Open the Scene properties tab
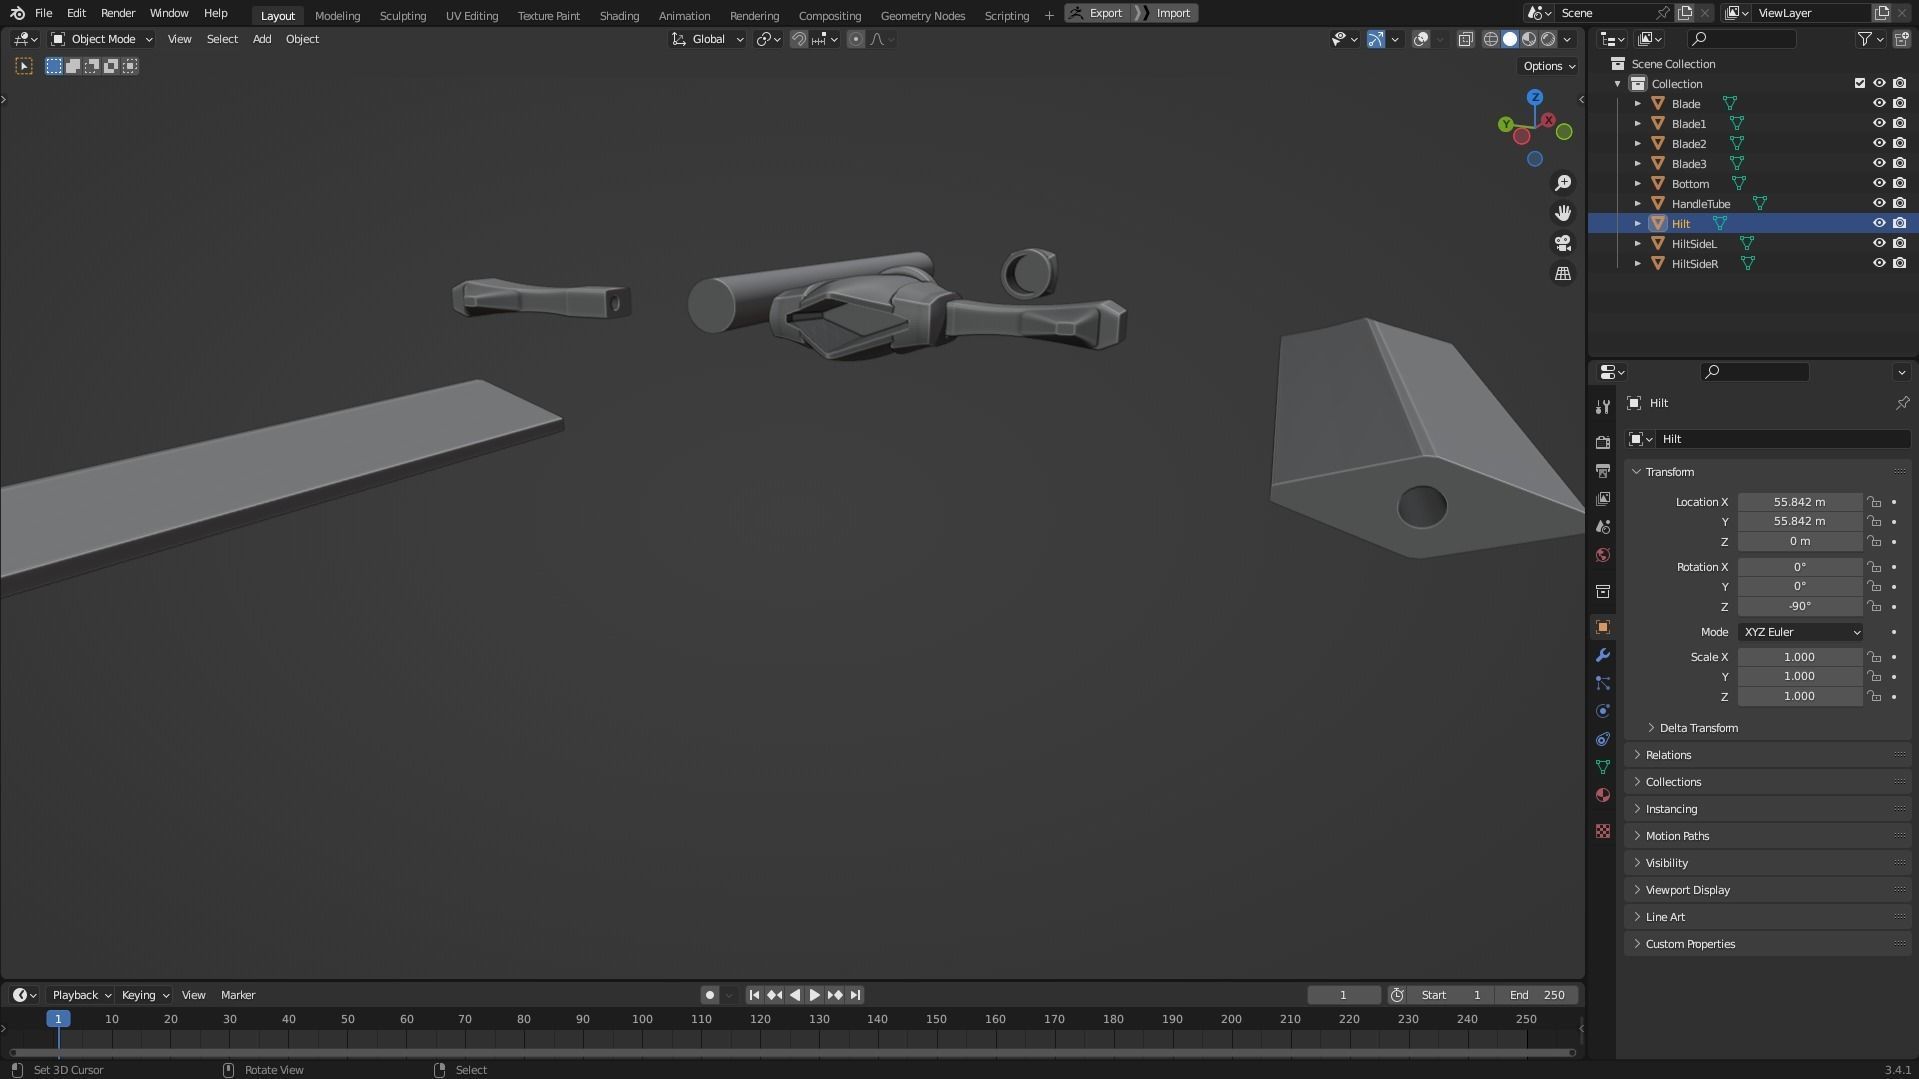The width and height of the screenshot is (1919, 1079). point(1603,526)
